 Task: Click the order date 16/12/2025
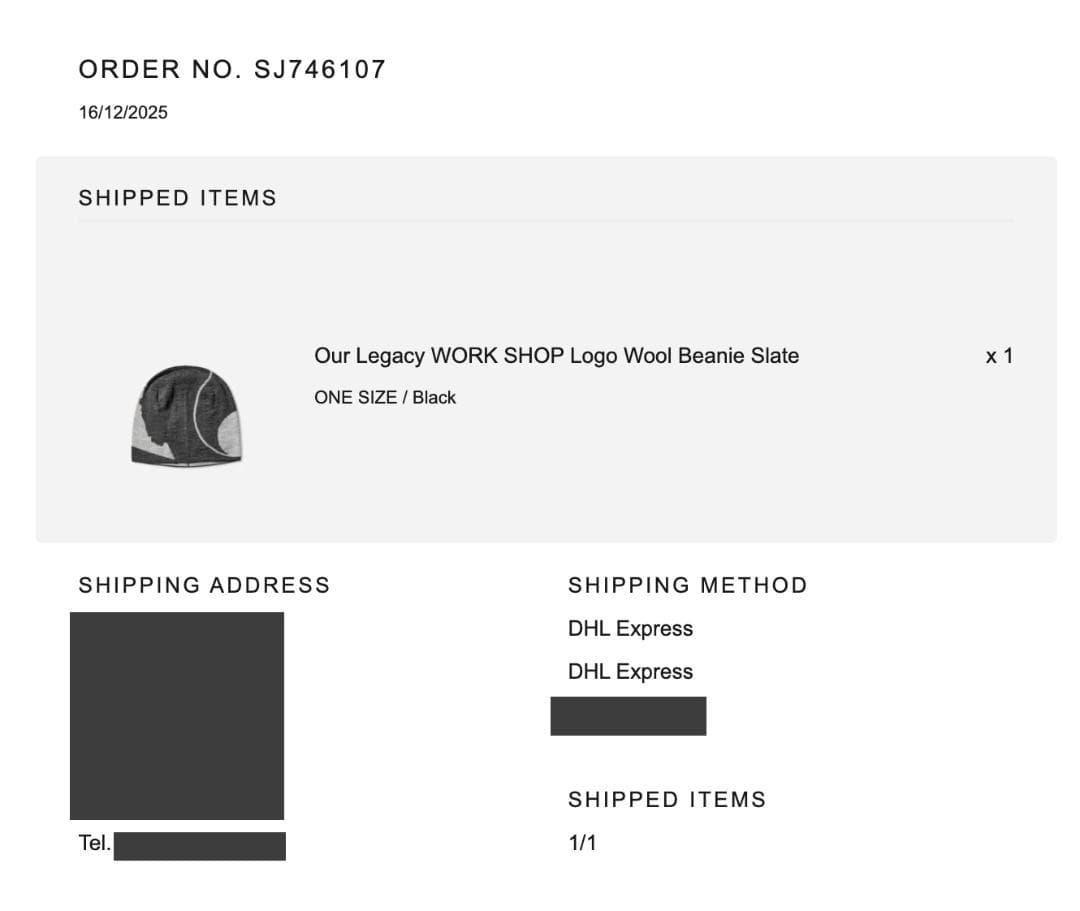(123, 113)
